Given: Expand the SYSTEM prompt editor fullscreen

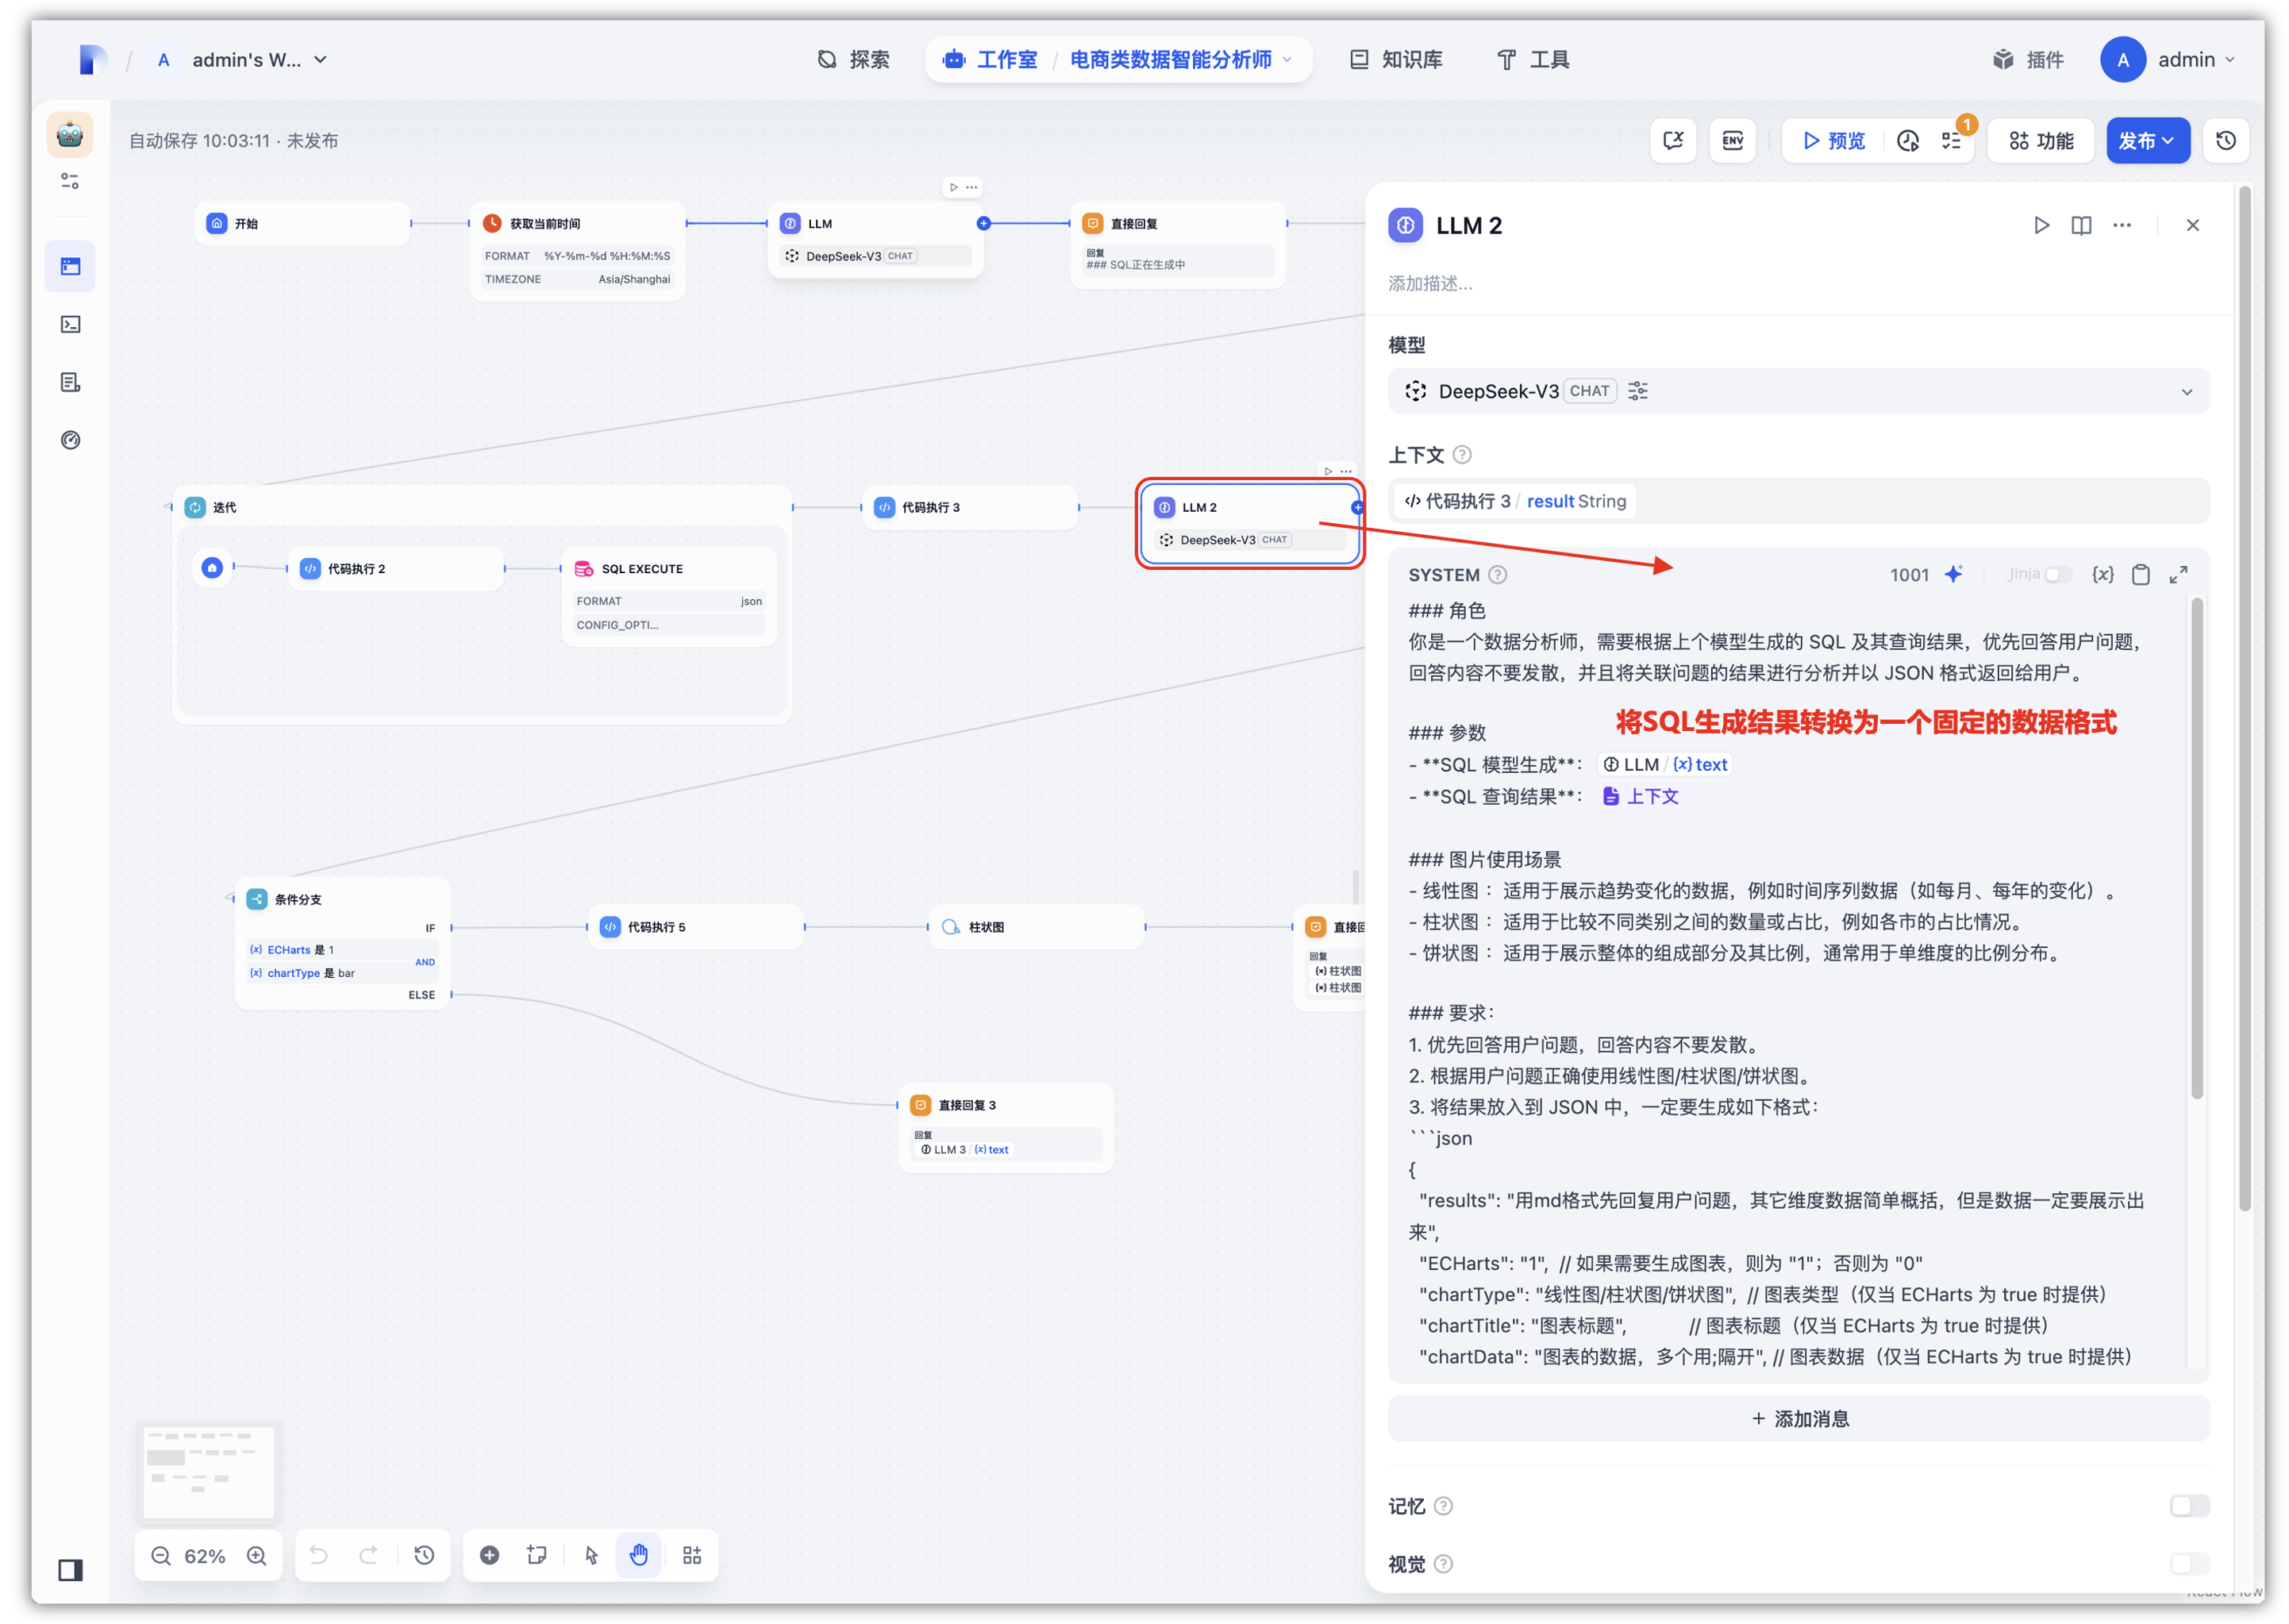Looking at the screenshot, I should [2179, 574].
